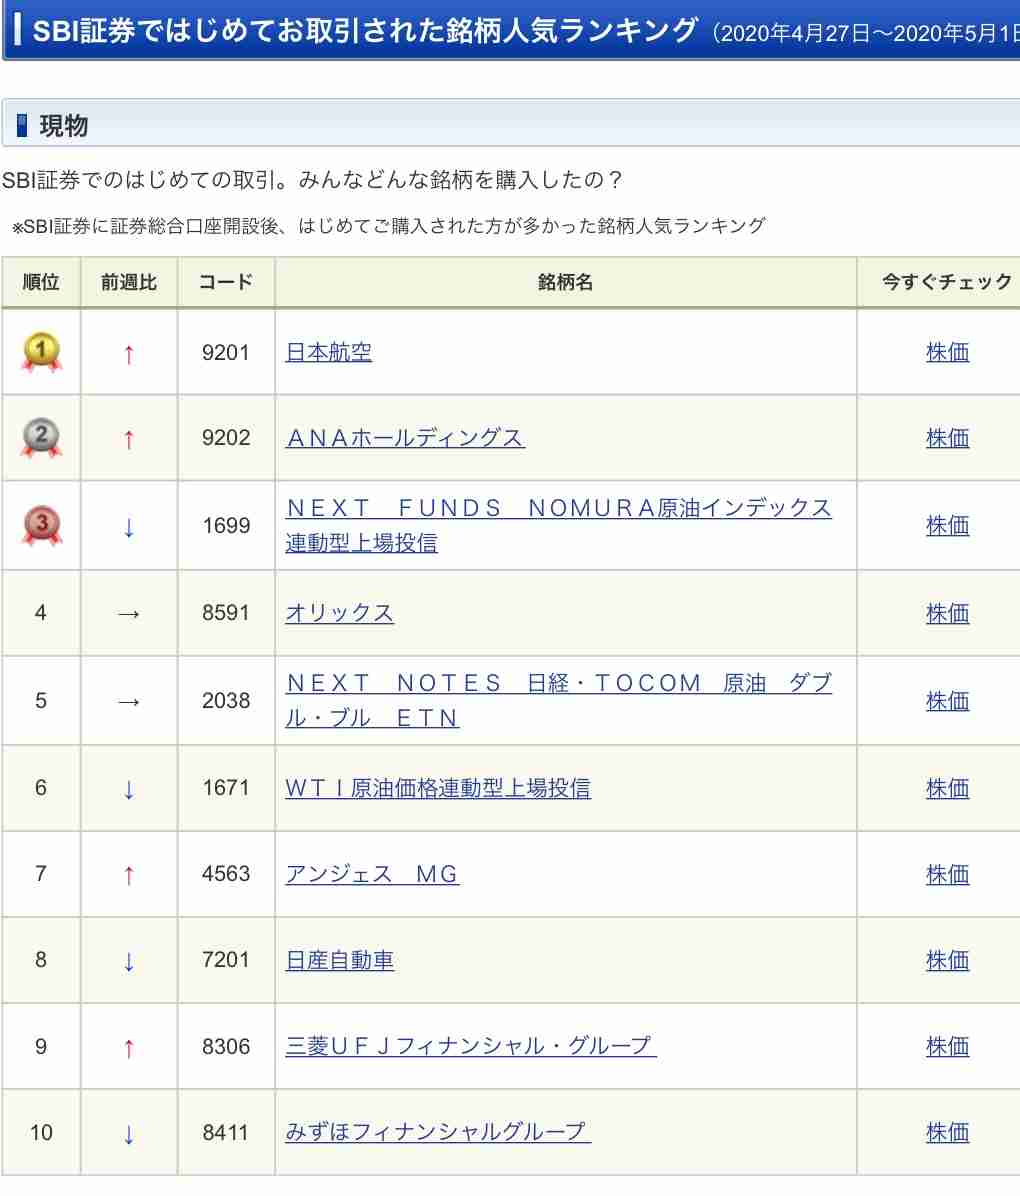Click the 今すぐチェック column header
Image resolution: width=1020 pixels, height=1196 pixels.
(x=947, y=282)
